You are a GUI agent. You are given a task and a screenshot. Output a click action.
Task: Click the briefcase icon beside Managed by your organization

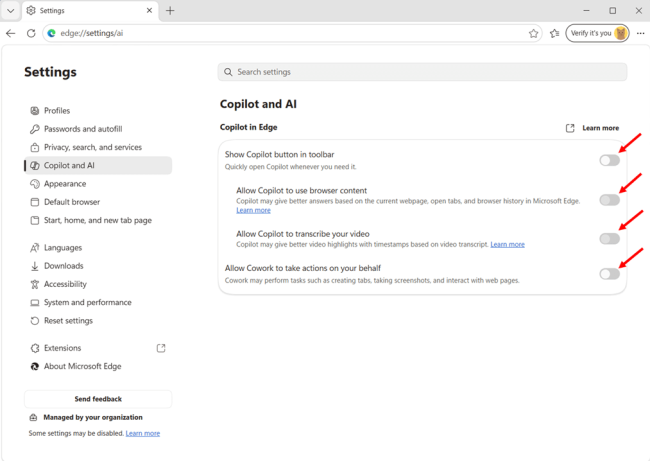click(34, 417)
